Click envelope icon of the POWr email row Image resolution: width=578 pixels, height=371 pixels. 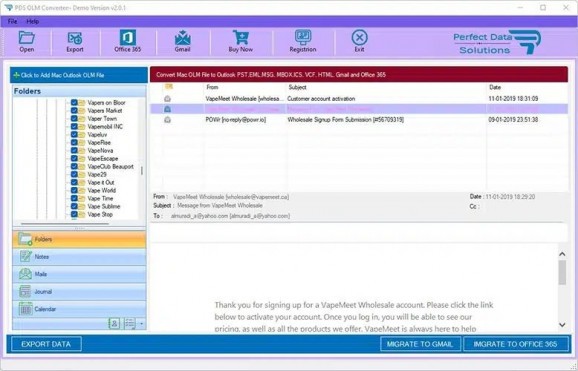(167, 119)
